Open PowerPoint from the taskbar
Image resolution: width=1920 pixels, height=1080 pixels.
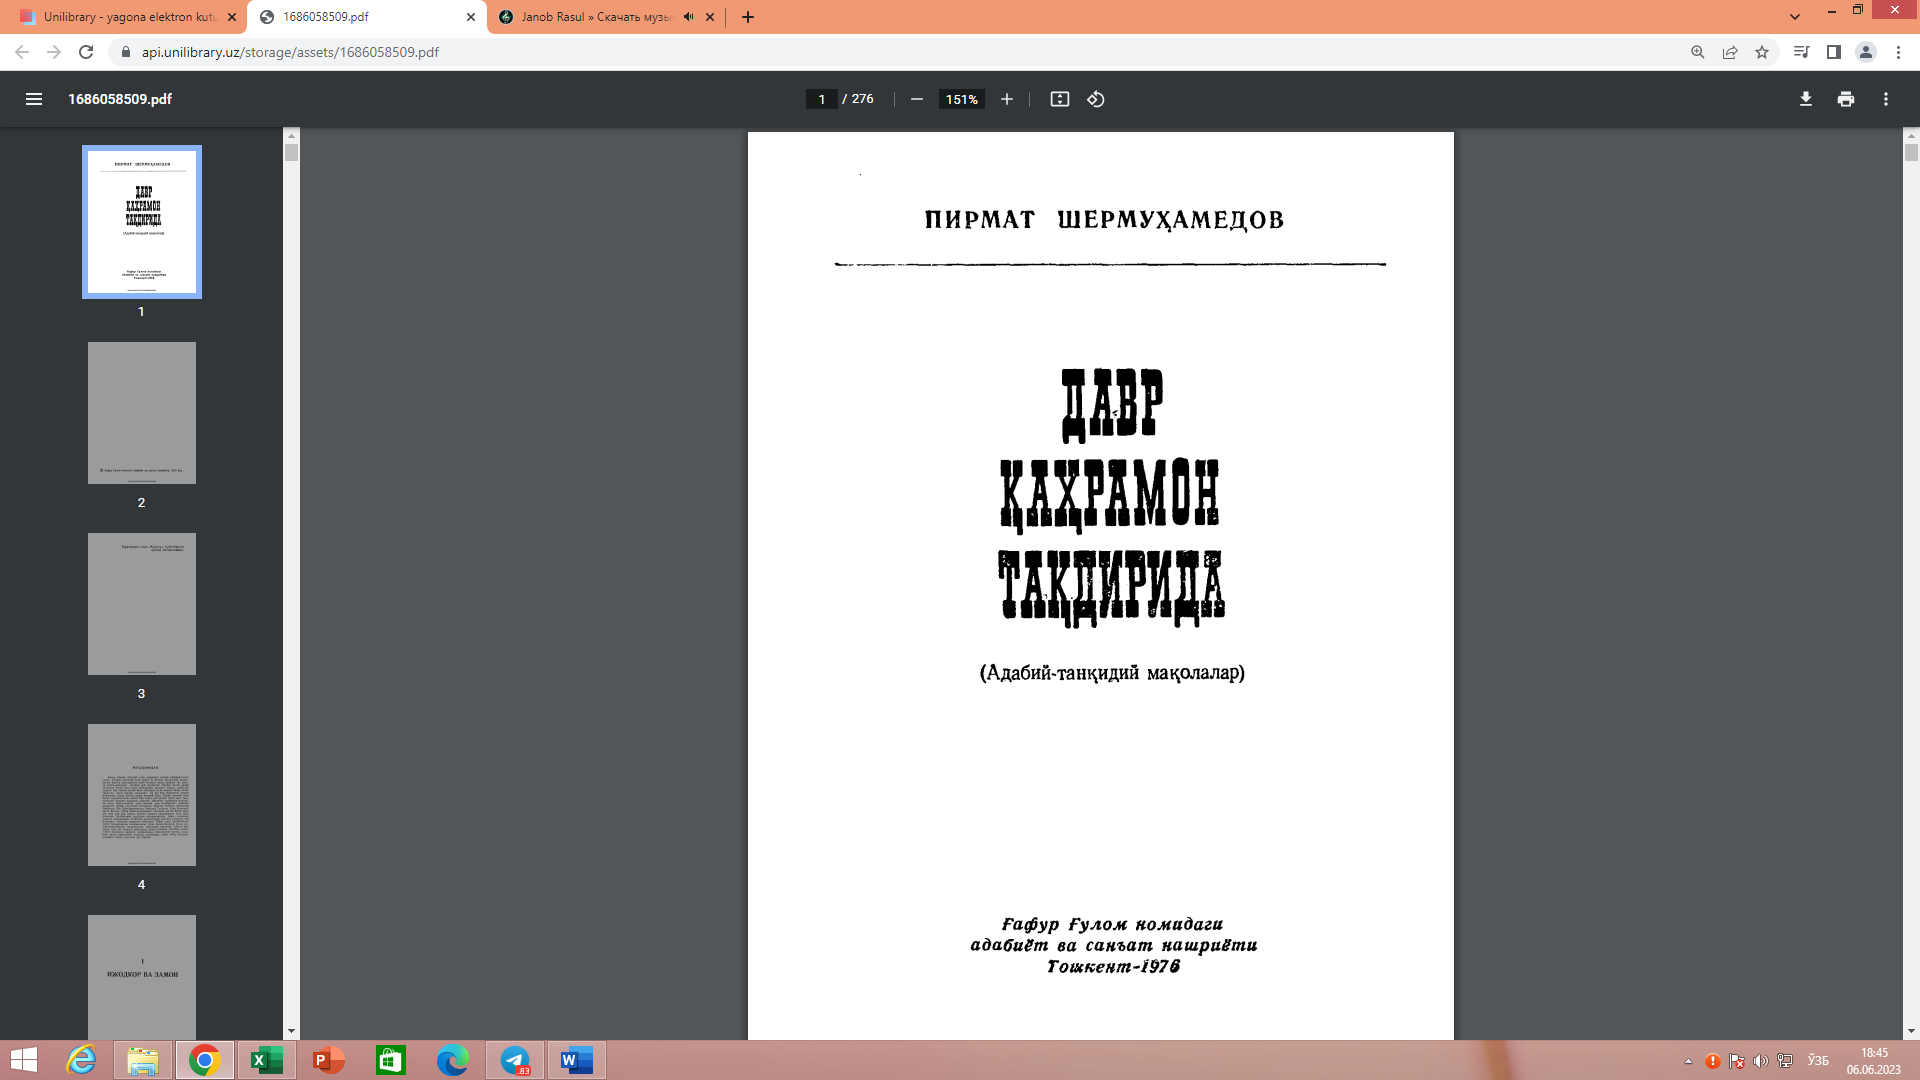coord(329,1060)
